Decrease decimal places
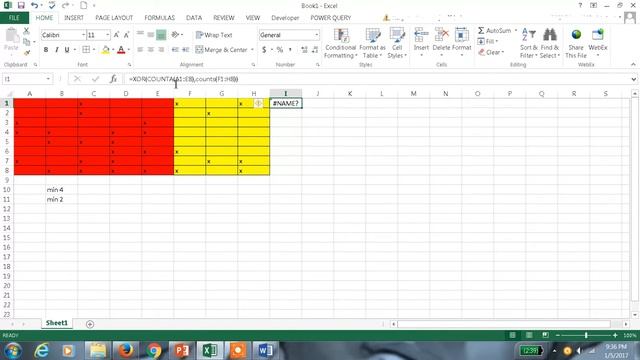 315,50
